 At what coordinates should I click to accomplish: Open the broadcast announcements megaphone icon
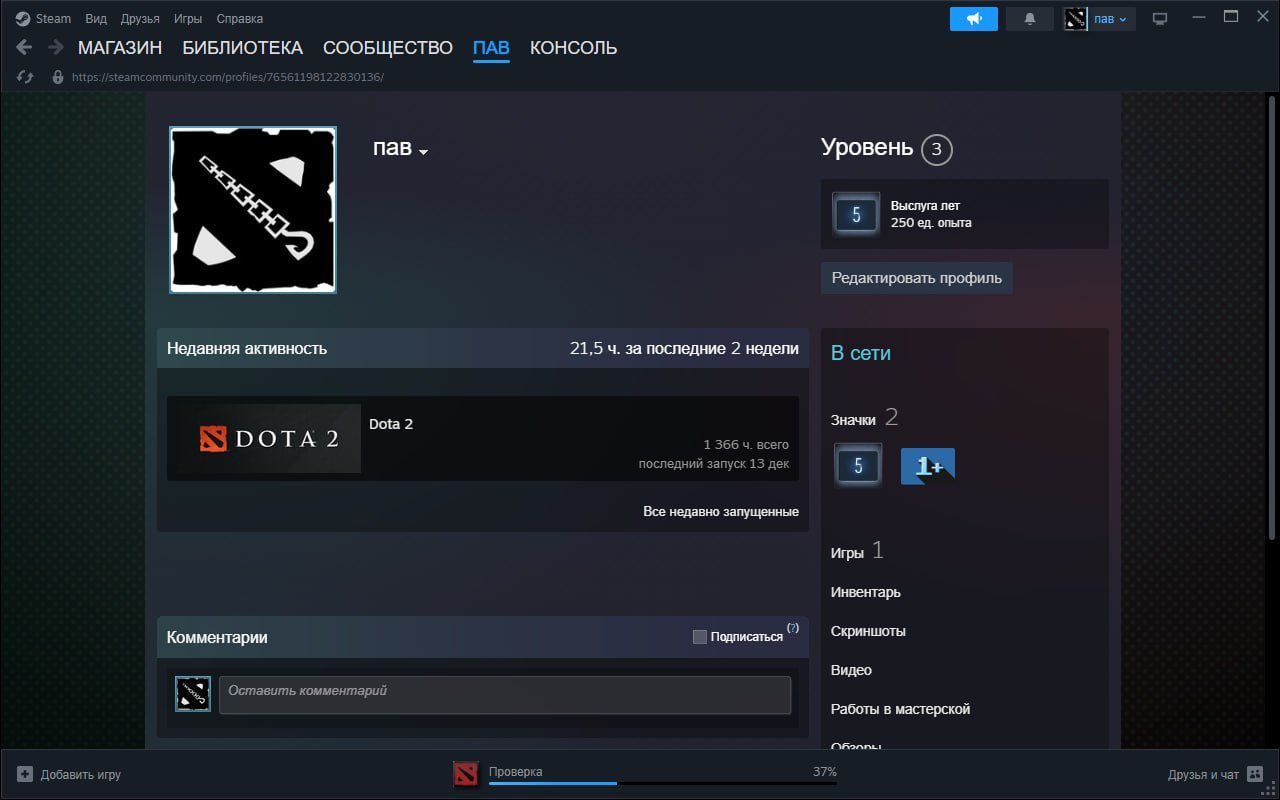click(x=973, y=18)
